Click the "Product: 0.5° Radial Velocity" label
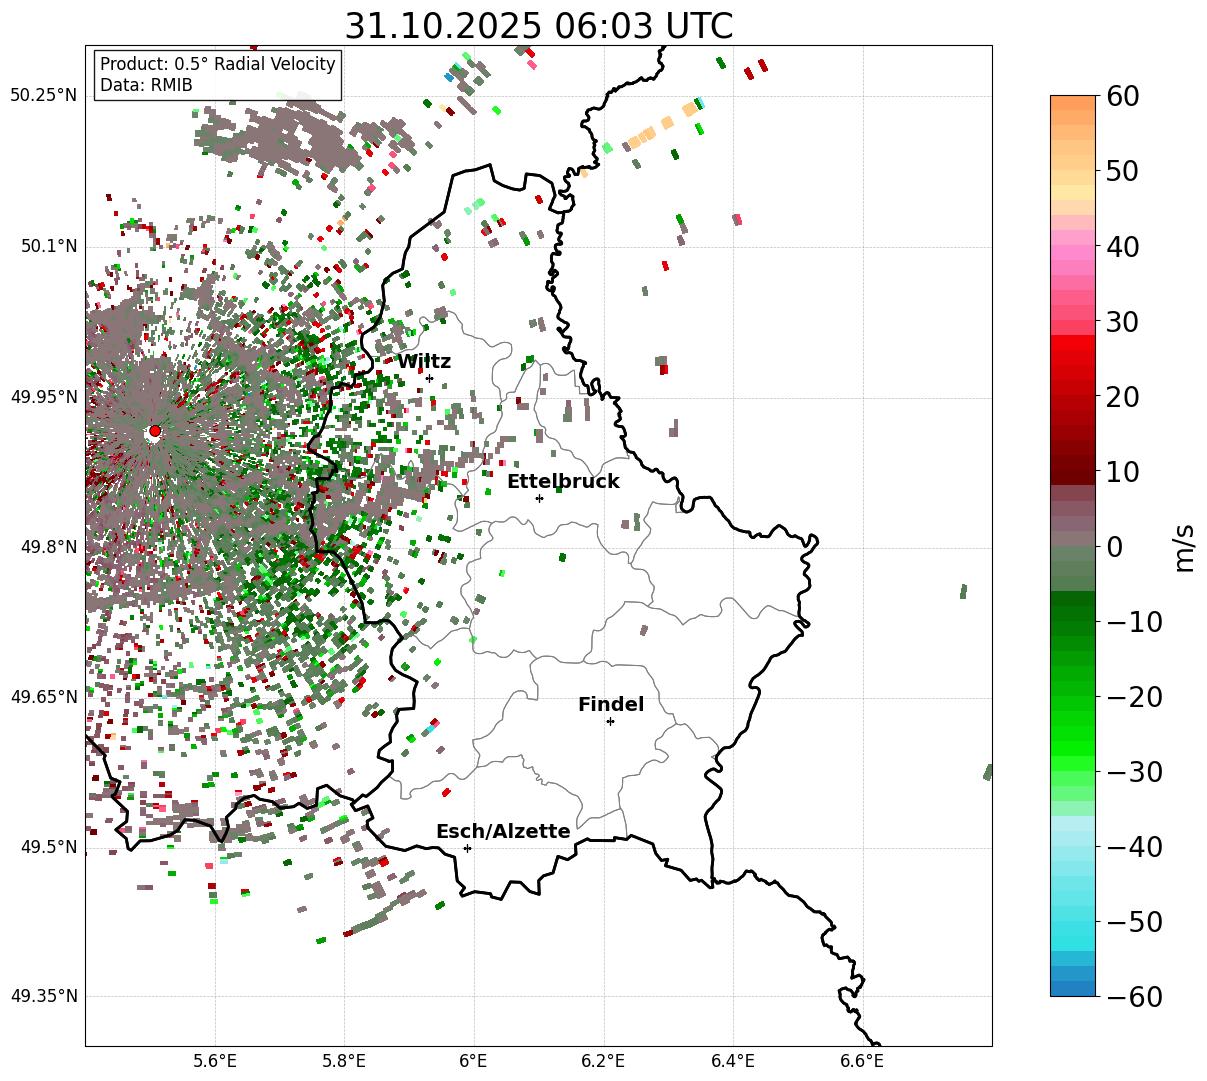Viewport: 1207px width, 1081px height. click(218, 64)
